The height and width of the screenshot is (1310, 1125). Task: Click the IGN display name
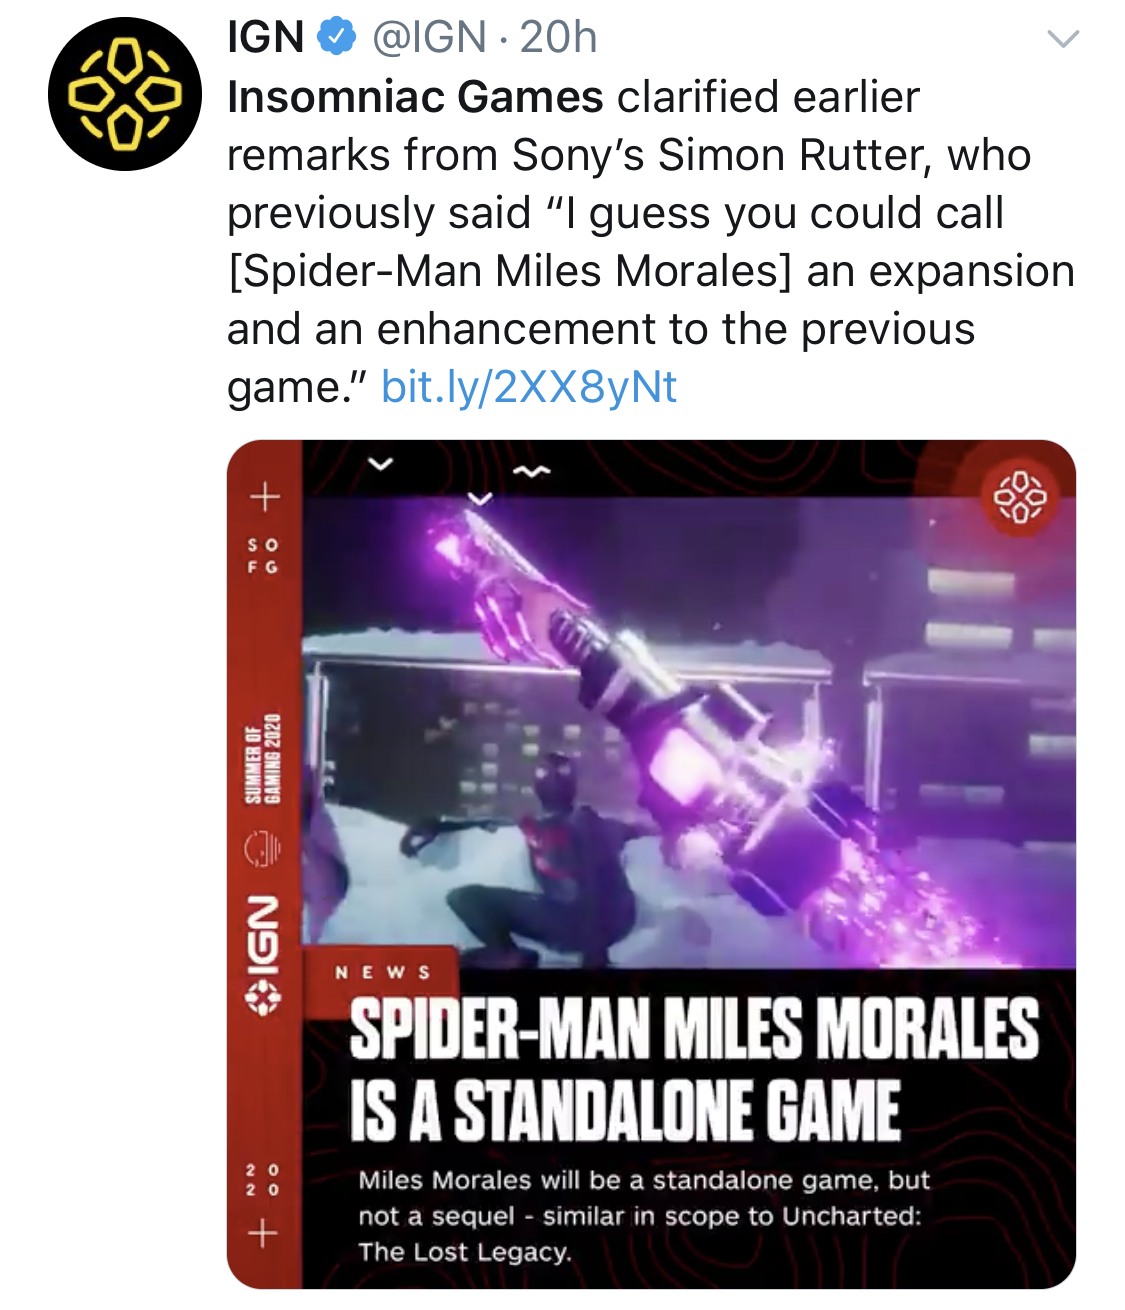pos(266,38)
